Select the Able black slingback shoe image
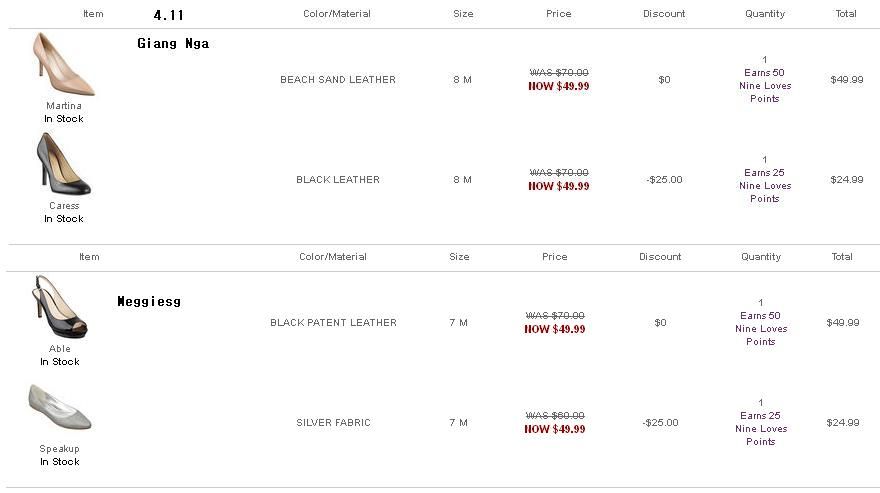The width and height of the screenshot is (880, 493). pos(60,308)
